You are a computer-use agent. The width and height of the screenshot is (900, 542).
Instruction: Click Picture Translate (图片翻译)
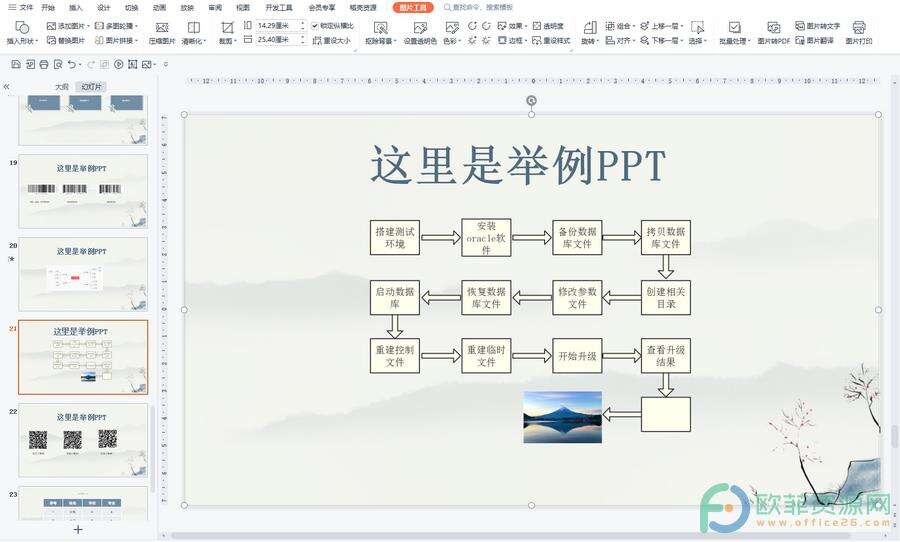814,41
